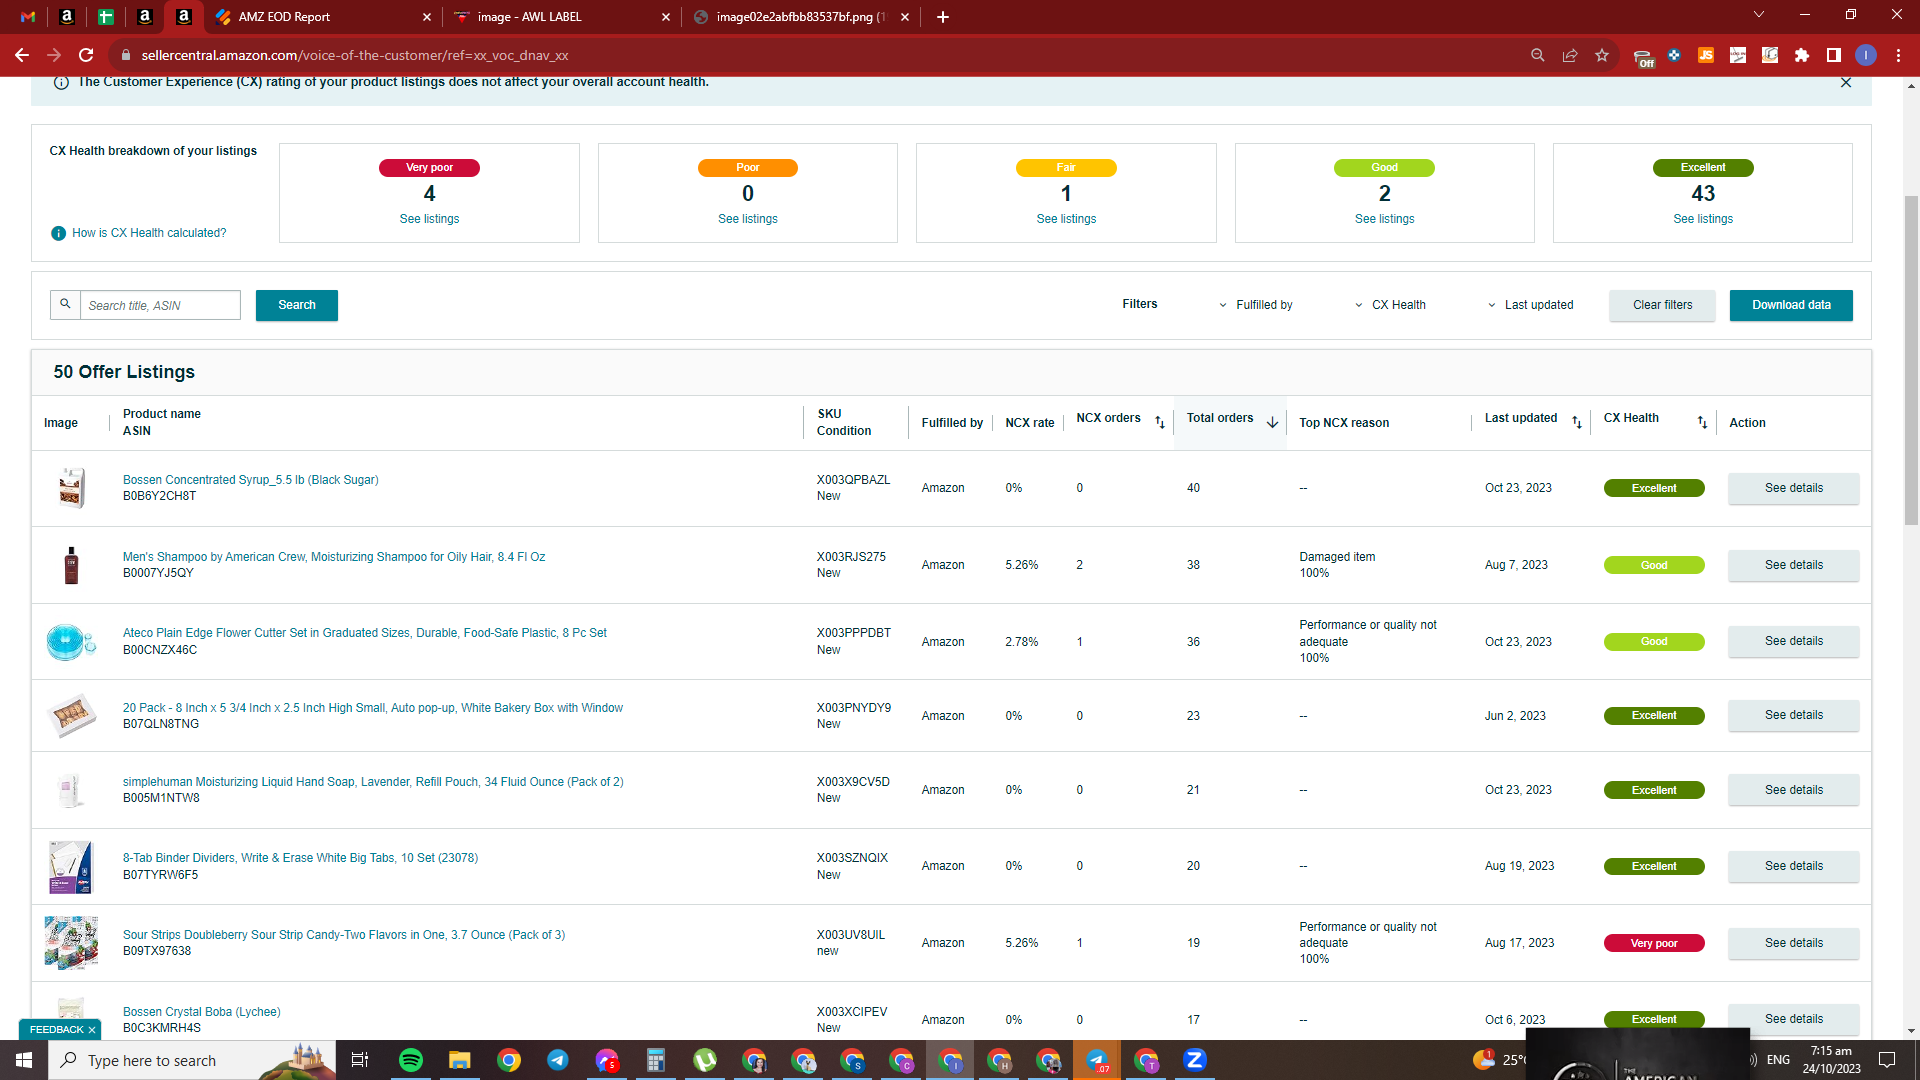The image size is (1920, 1080).
Task: Sort by Total orders arrow
Action: pos(1272,423)
